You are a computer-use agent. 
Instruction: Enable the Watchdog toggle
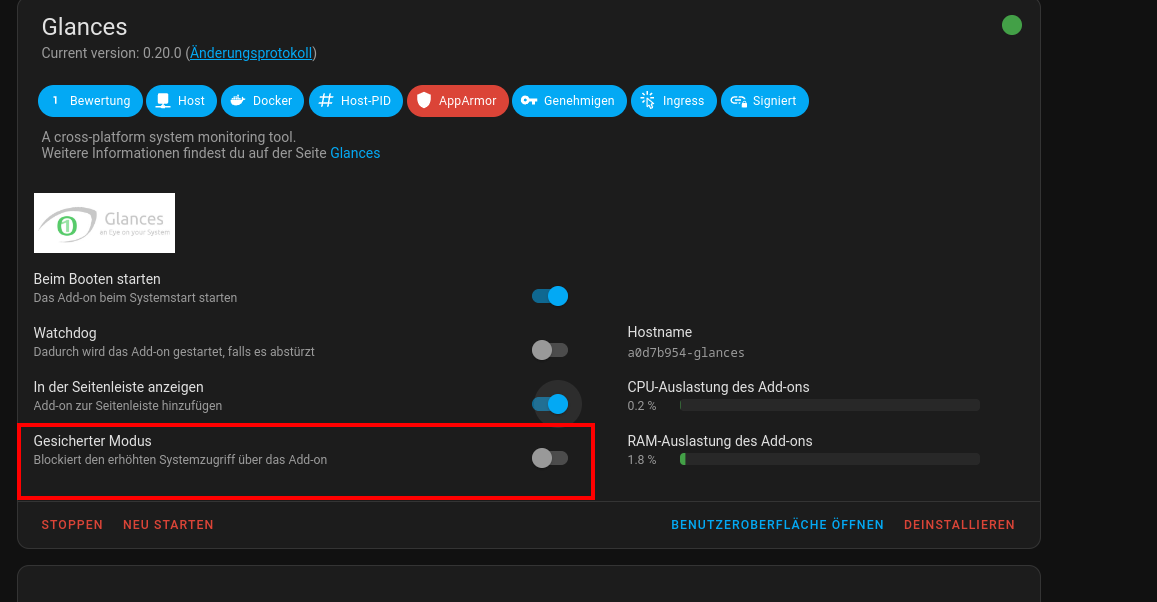(x=550, y=350)
